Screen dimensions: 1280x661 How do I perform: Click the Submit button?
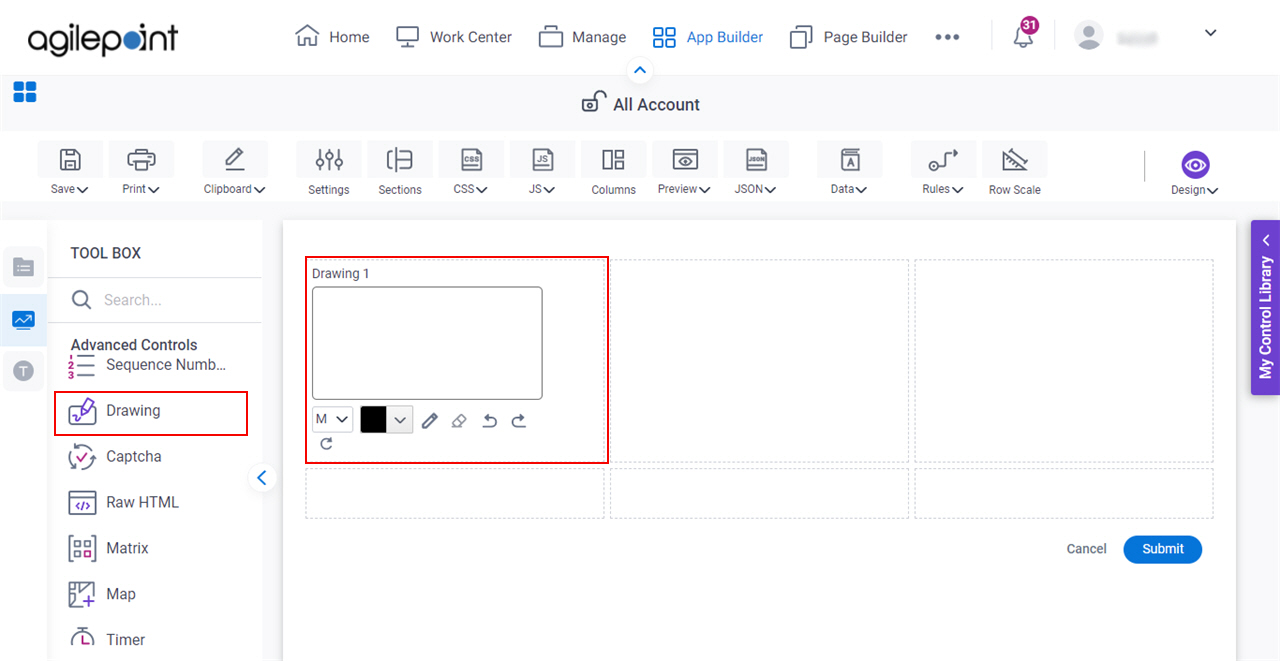[x=1163, y=549]
